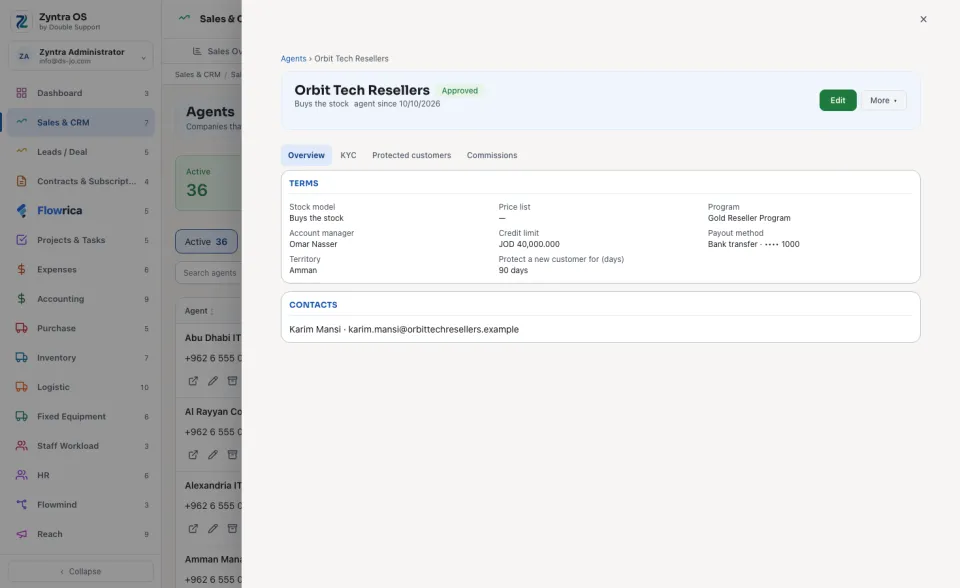Open the Zyntra Administrator account switcher
The image size is (960, 588).
click(x=81, y=56)
